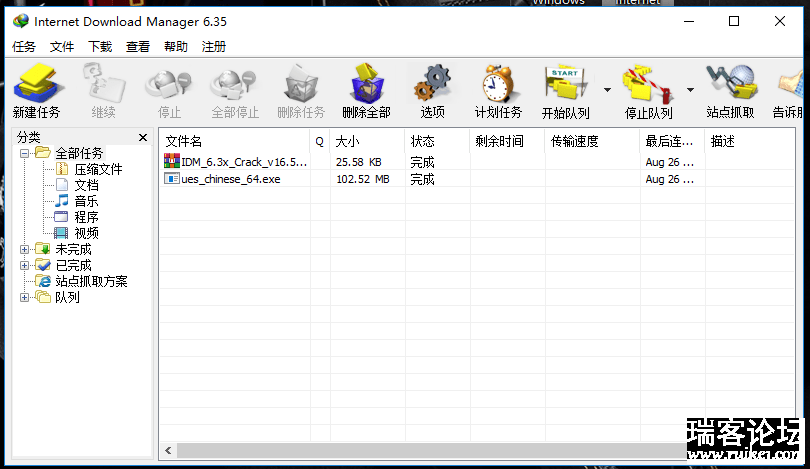Expand the 未完成 tree node
This screenshot has height=469, width=810.
(x=24, y=249)
